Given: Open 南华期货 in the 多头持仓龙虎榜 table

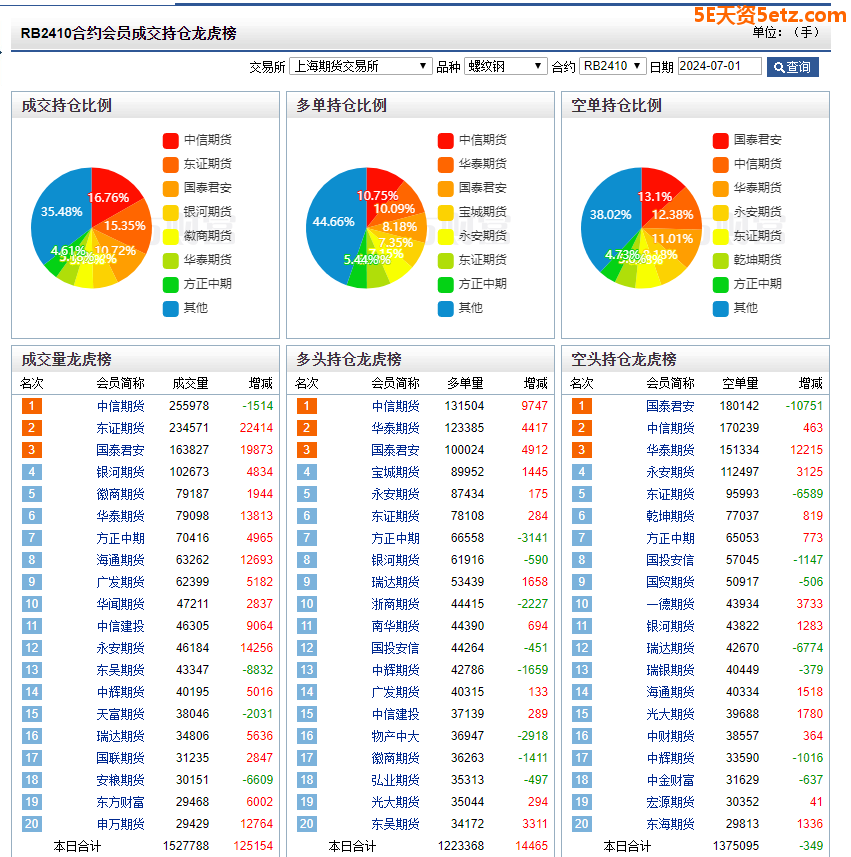Looking at the screenshot, I should coord(396,626).
